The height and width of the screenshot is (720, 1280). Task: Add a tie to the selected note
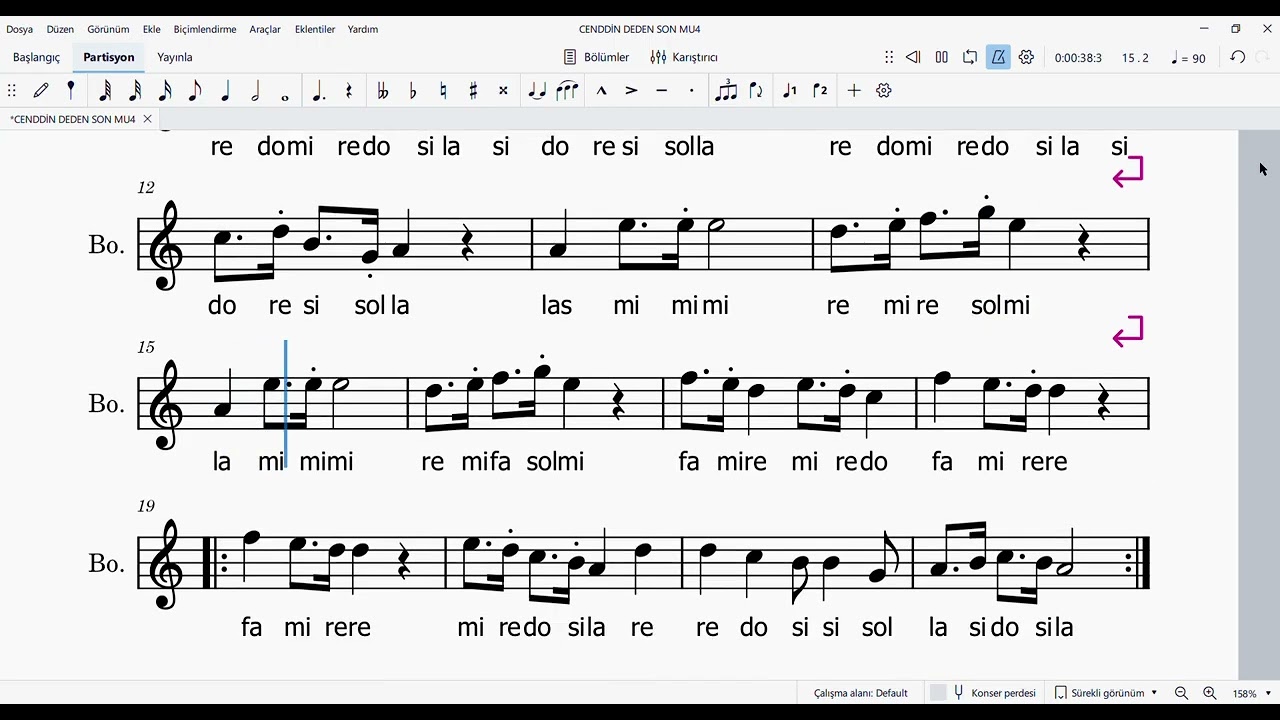point(537,90)
